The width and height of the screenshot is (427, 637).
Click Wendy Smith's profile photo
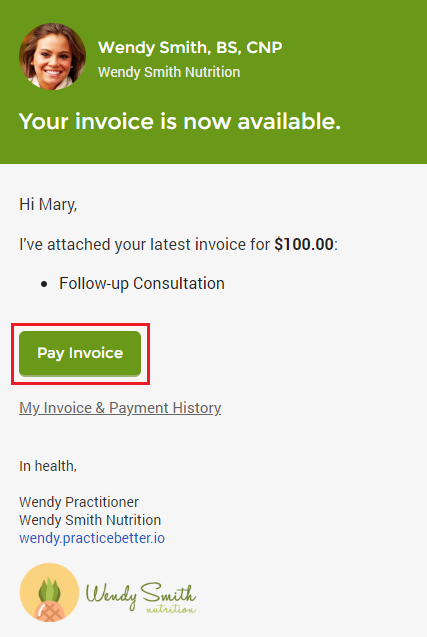tap(52, 56)
